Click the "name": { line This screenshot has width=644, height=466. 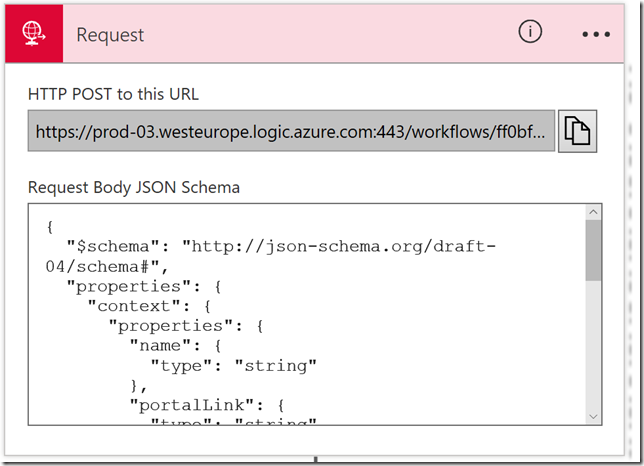click(x=176, y=345)
